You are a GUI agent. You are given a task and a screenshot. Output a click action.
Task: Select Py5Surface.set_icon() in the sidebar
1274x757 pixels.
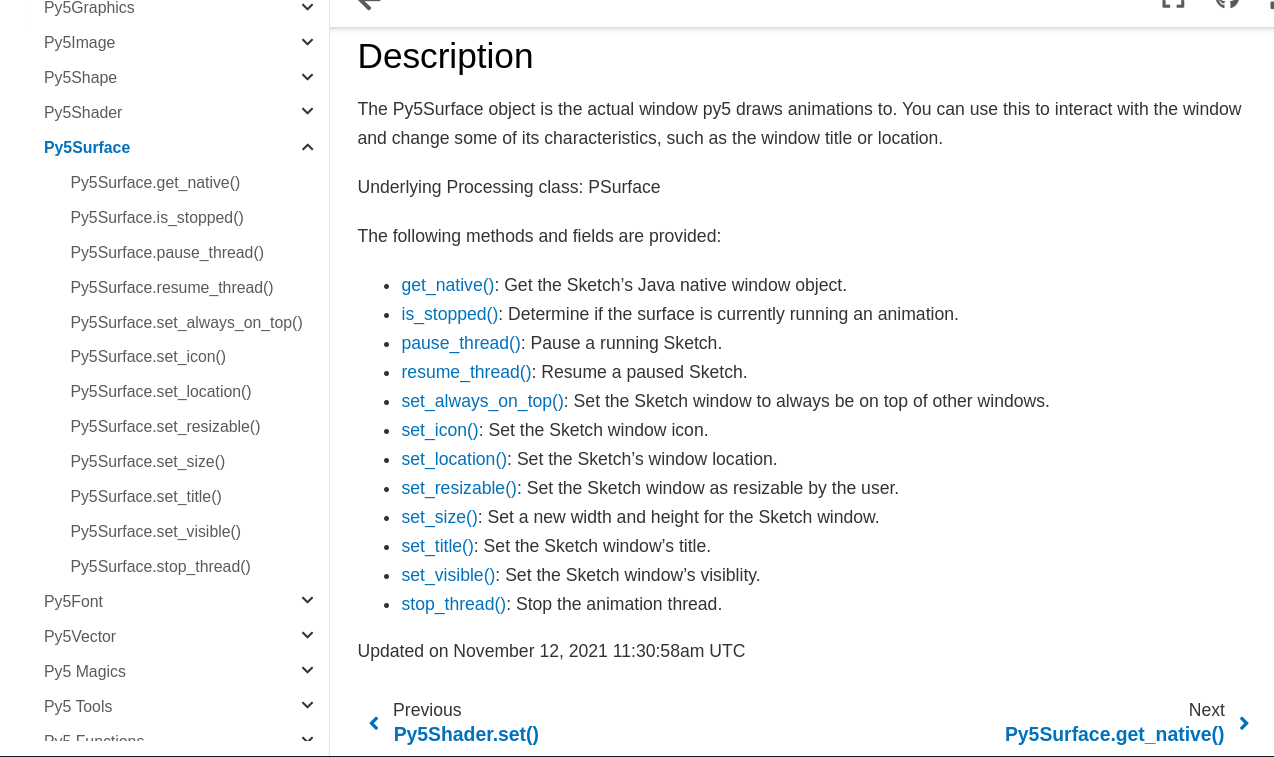(148, 356)
